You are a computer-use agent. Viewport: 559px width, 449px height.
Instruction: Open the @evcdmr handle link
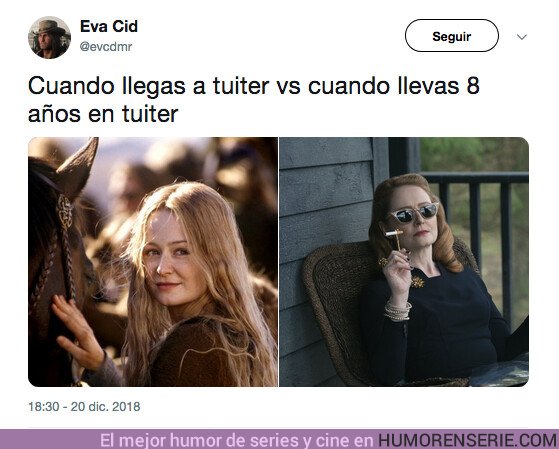(x=106, y=47)
